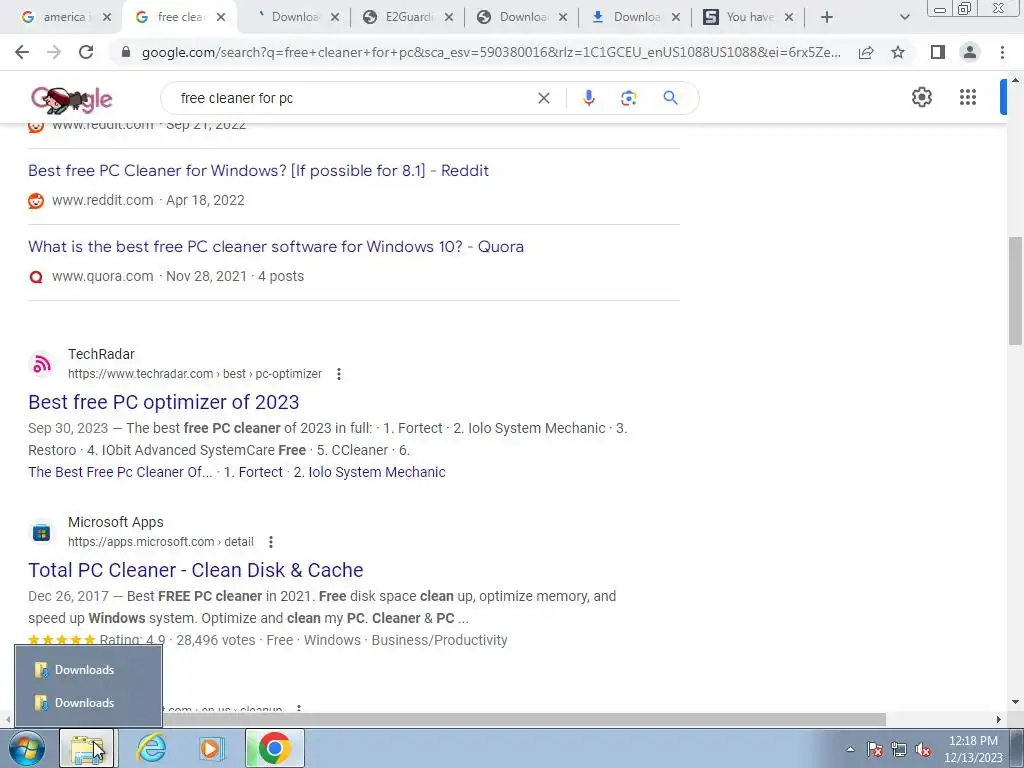Open Chrome three-dot menu
This screenshot has height=768, width=1024.
[x=1002, y=52]
